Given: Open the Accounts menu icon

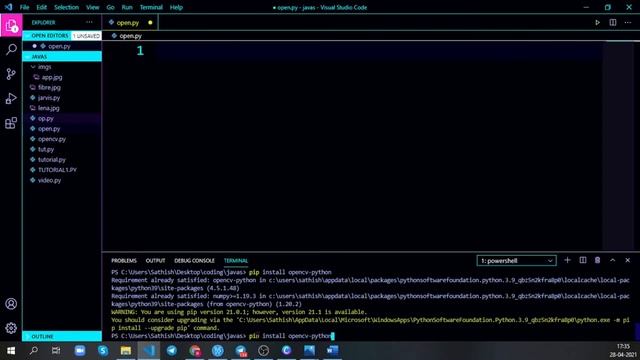Looking at the screenshot, I should pos(11,304).
